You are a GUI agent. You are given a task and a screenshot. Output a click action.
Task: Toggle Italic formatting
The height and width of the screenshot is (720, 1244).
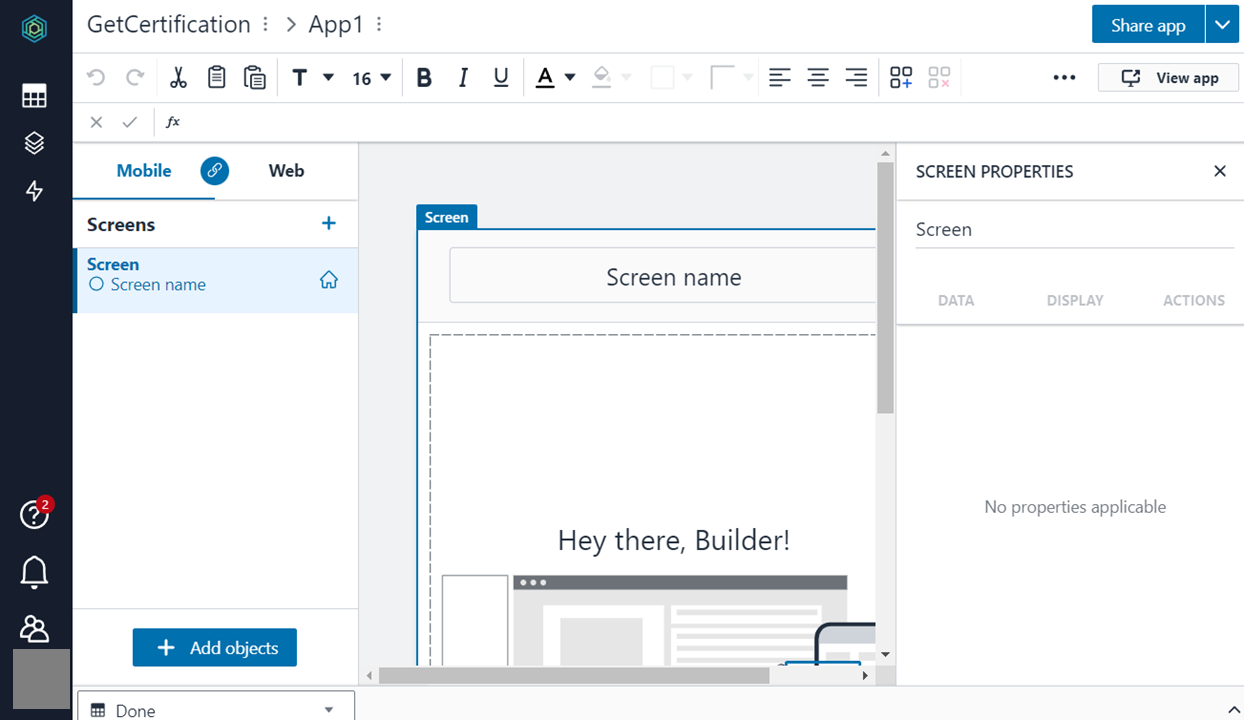coord(463,78)
